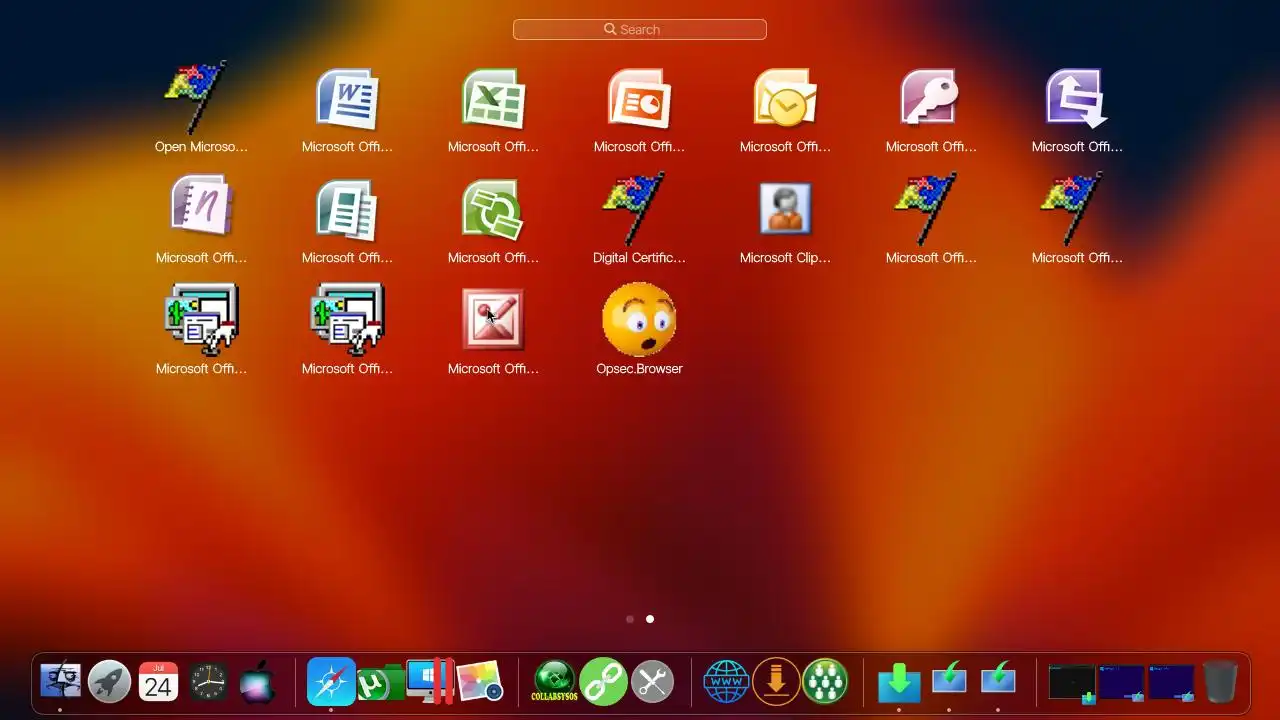Open Safari compass in Dock
Screen dimensions: 1280x720
(331, 682)
